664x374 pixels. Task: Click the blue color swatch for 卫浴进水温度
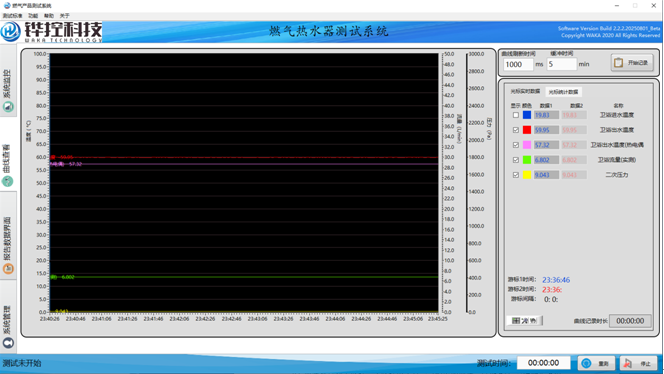[x=527, y=115]
